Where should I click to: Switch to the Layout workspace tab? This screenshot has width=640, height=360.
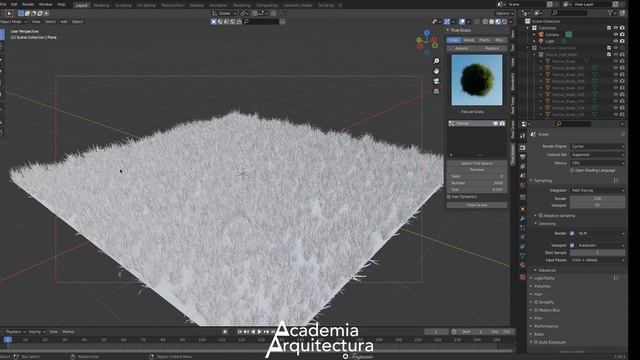(x=82, y=5)
